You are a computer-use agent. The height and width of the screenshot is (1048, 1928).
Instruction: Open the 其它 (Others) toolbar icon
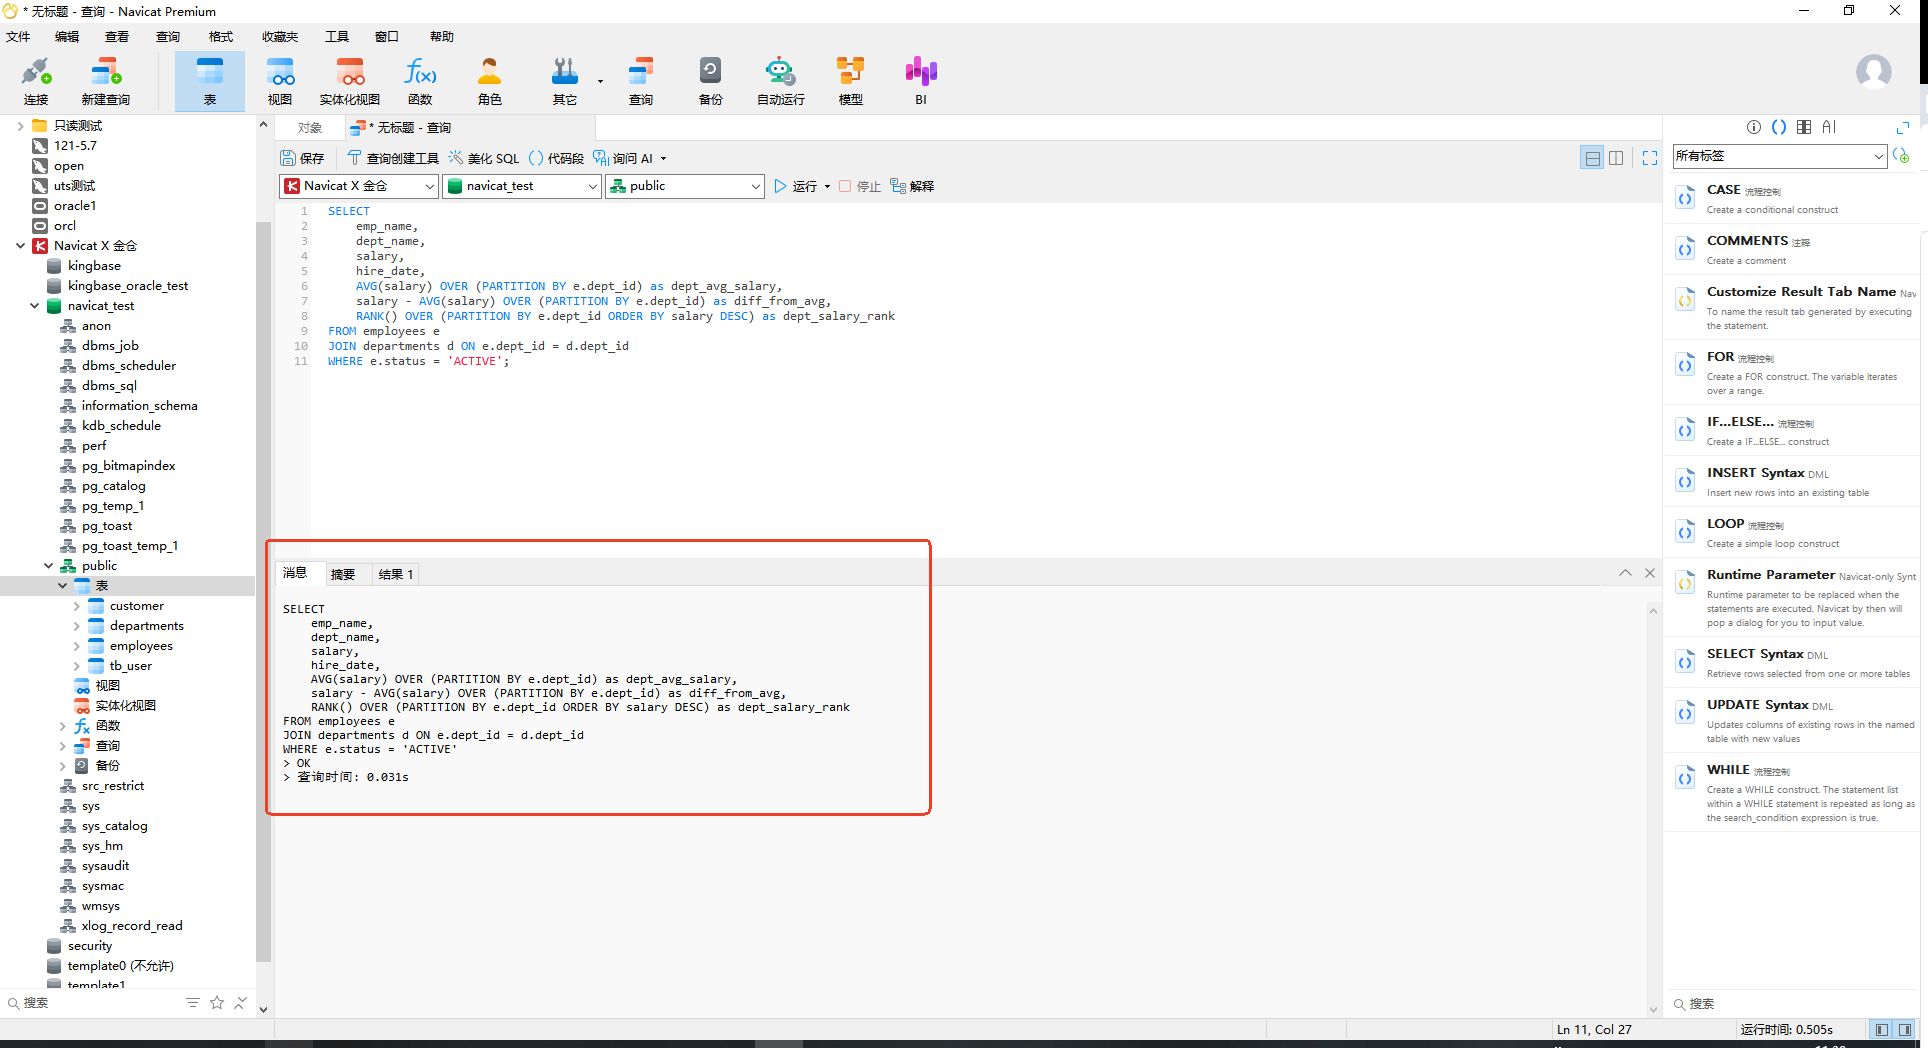click(x=565, y=81)
